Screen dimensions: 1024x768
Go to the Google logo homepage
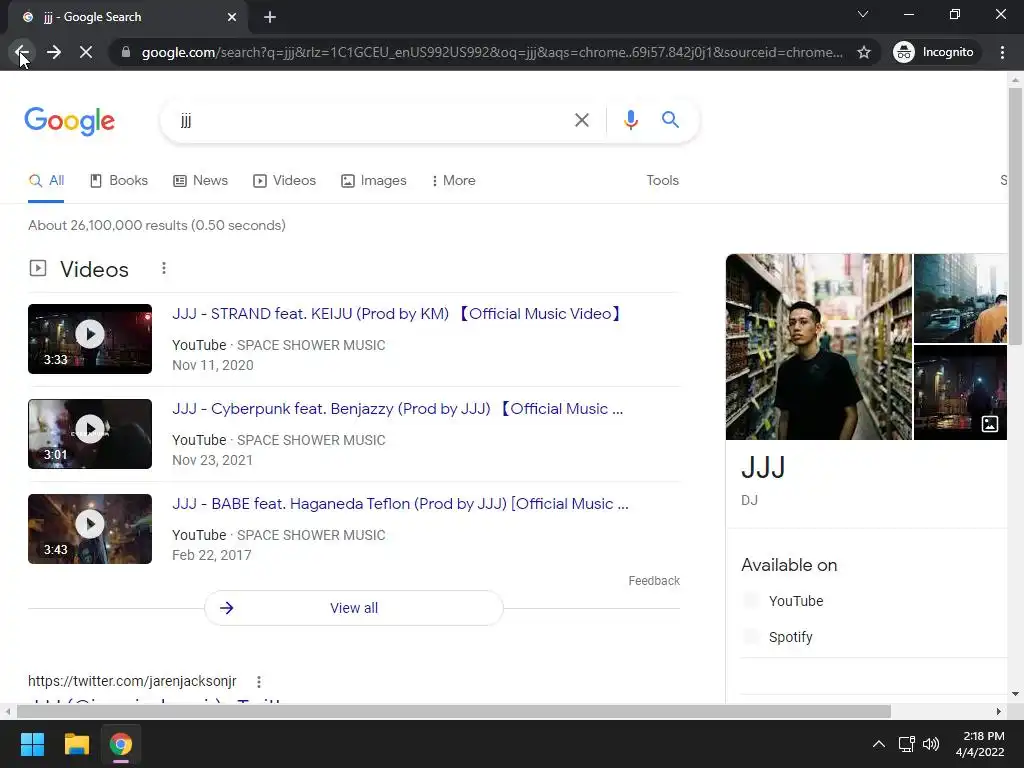(x=70, y=121)
